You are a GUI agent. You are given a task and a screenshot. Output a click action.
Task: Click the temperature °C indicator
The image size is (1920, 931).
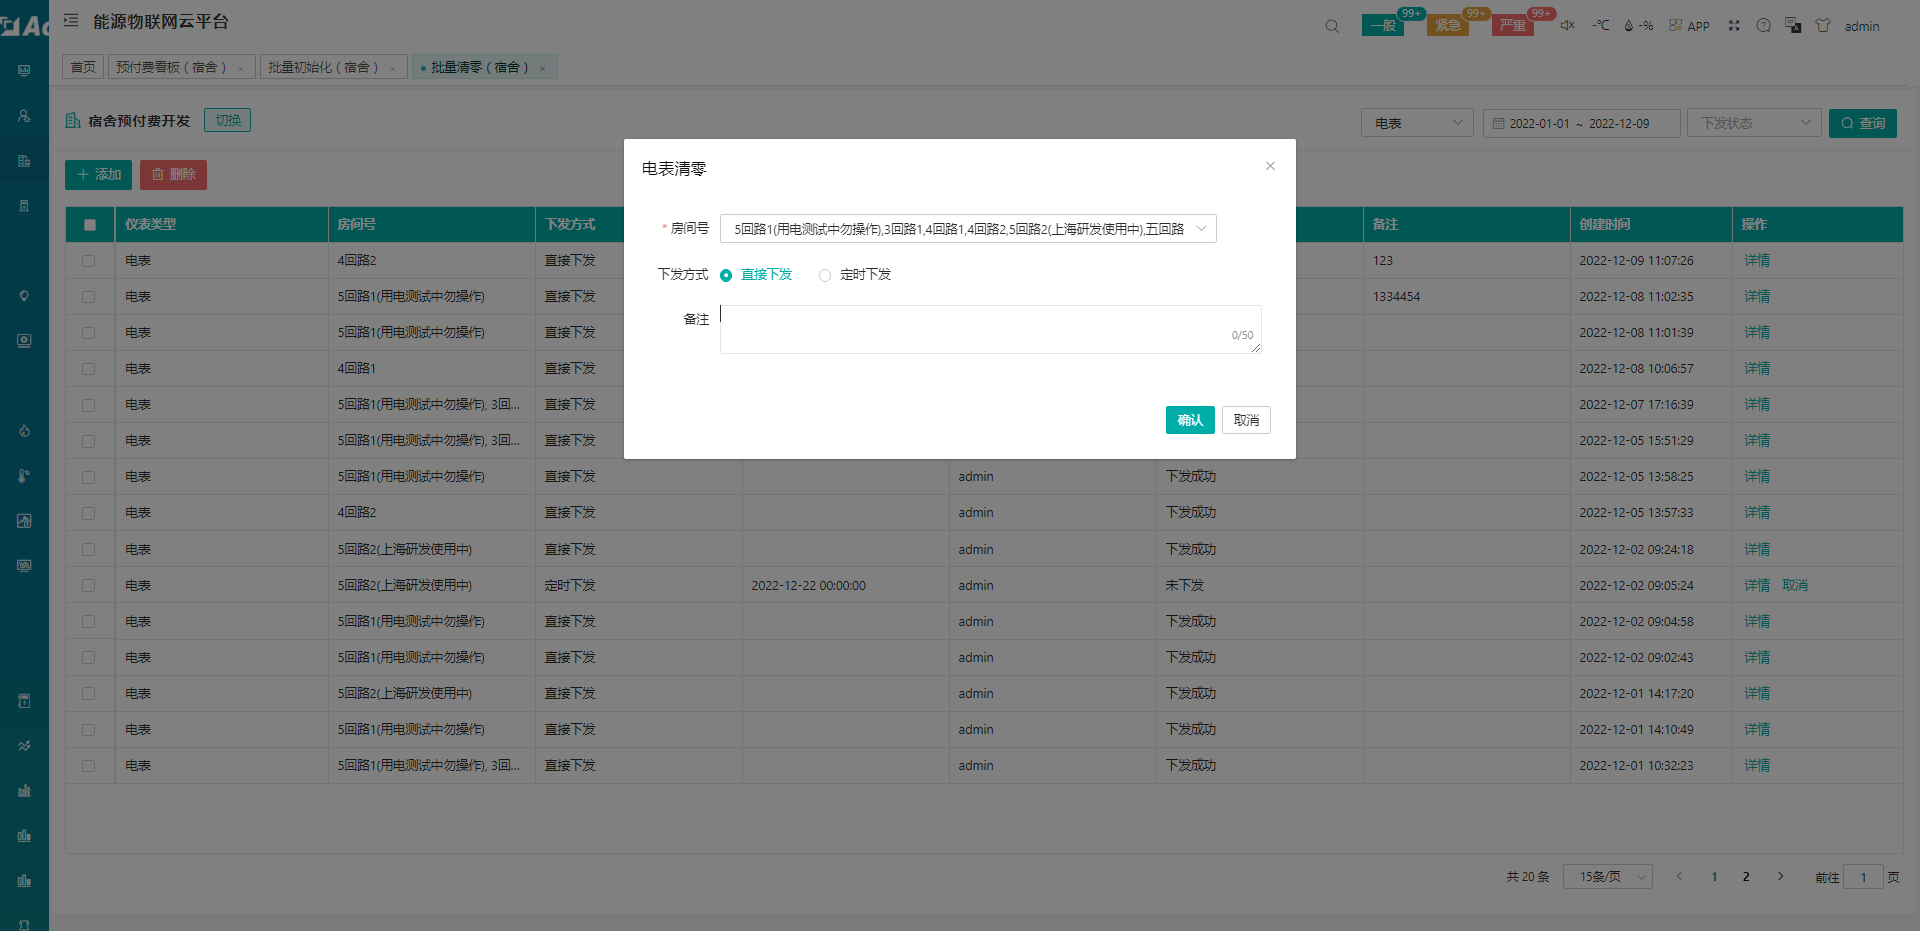click(x=1601, y=25)
